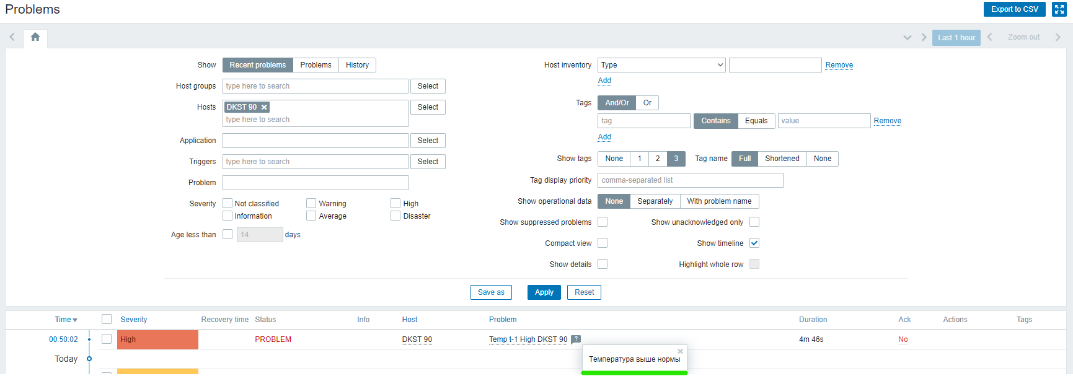The image size is (1073, 376).
Task: Select the Problems show option
Action: coord(316,65)
